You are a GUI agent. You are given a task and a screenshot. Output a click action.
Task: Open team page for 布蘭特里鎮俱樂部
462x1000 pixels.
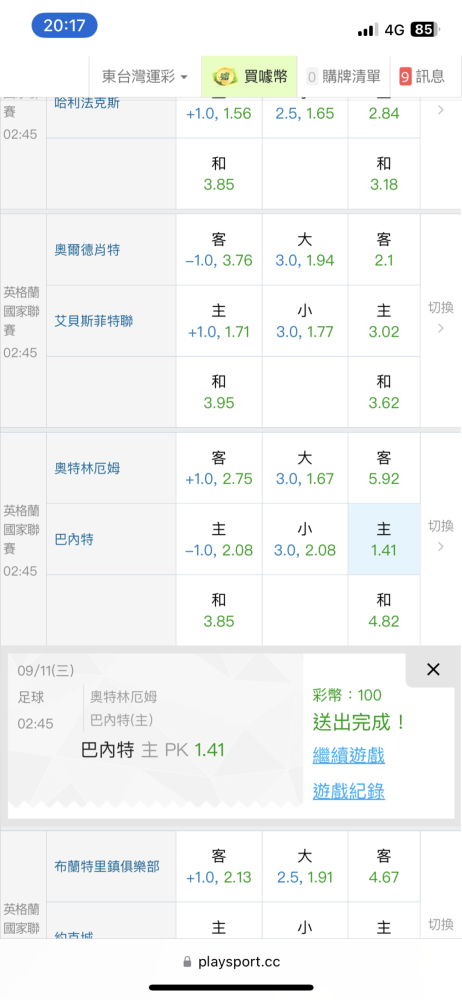point(107,866)
